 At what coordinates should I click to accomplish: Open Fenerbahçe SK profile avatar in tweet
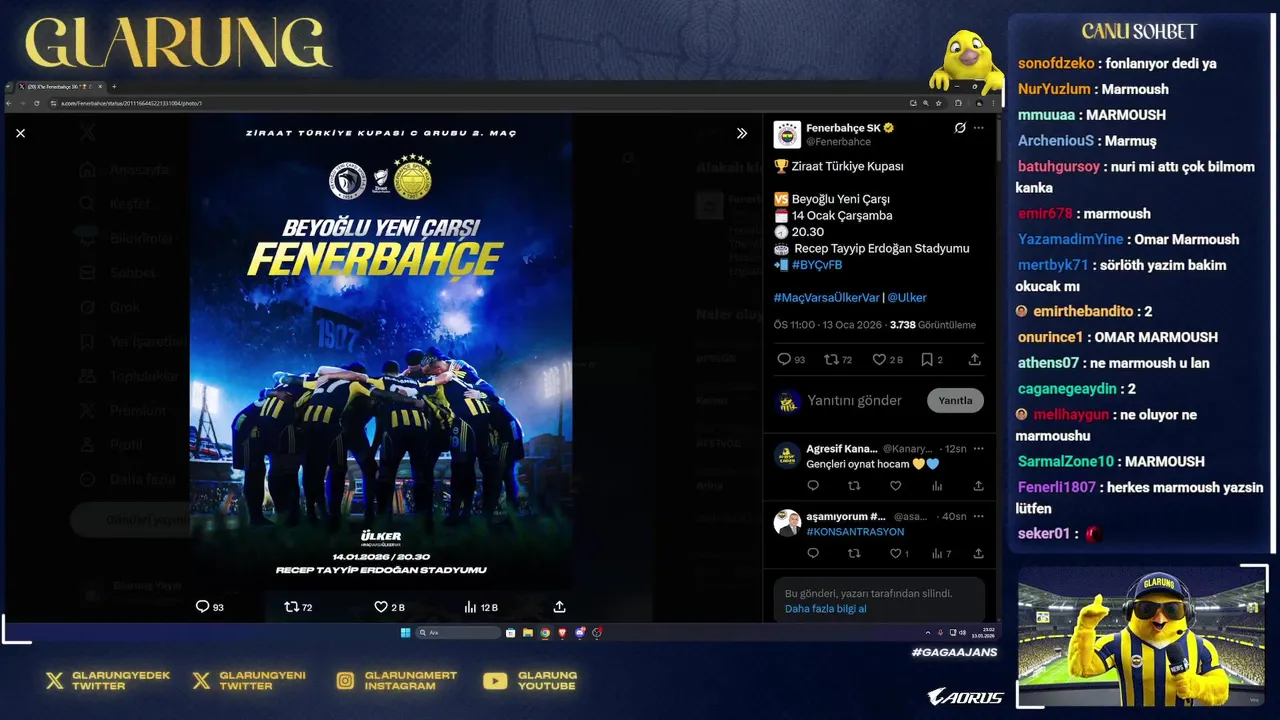(787, 134)
